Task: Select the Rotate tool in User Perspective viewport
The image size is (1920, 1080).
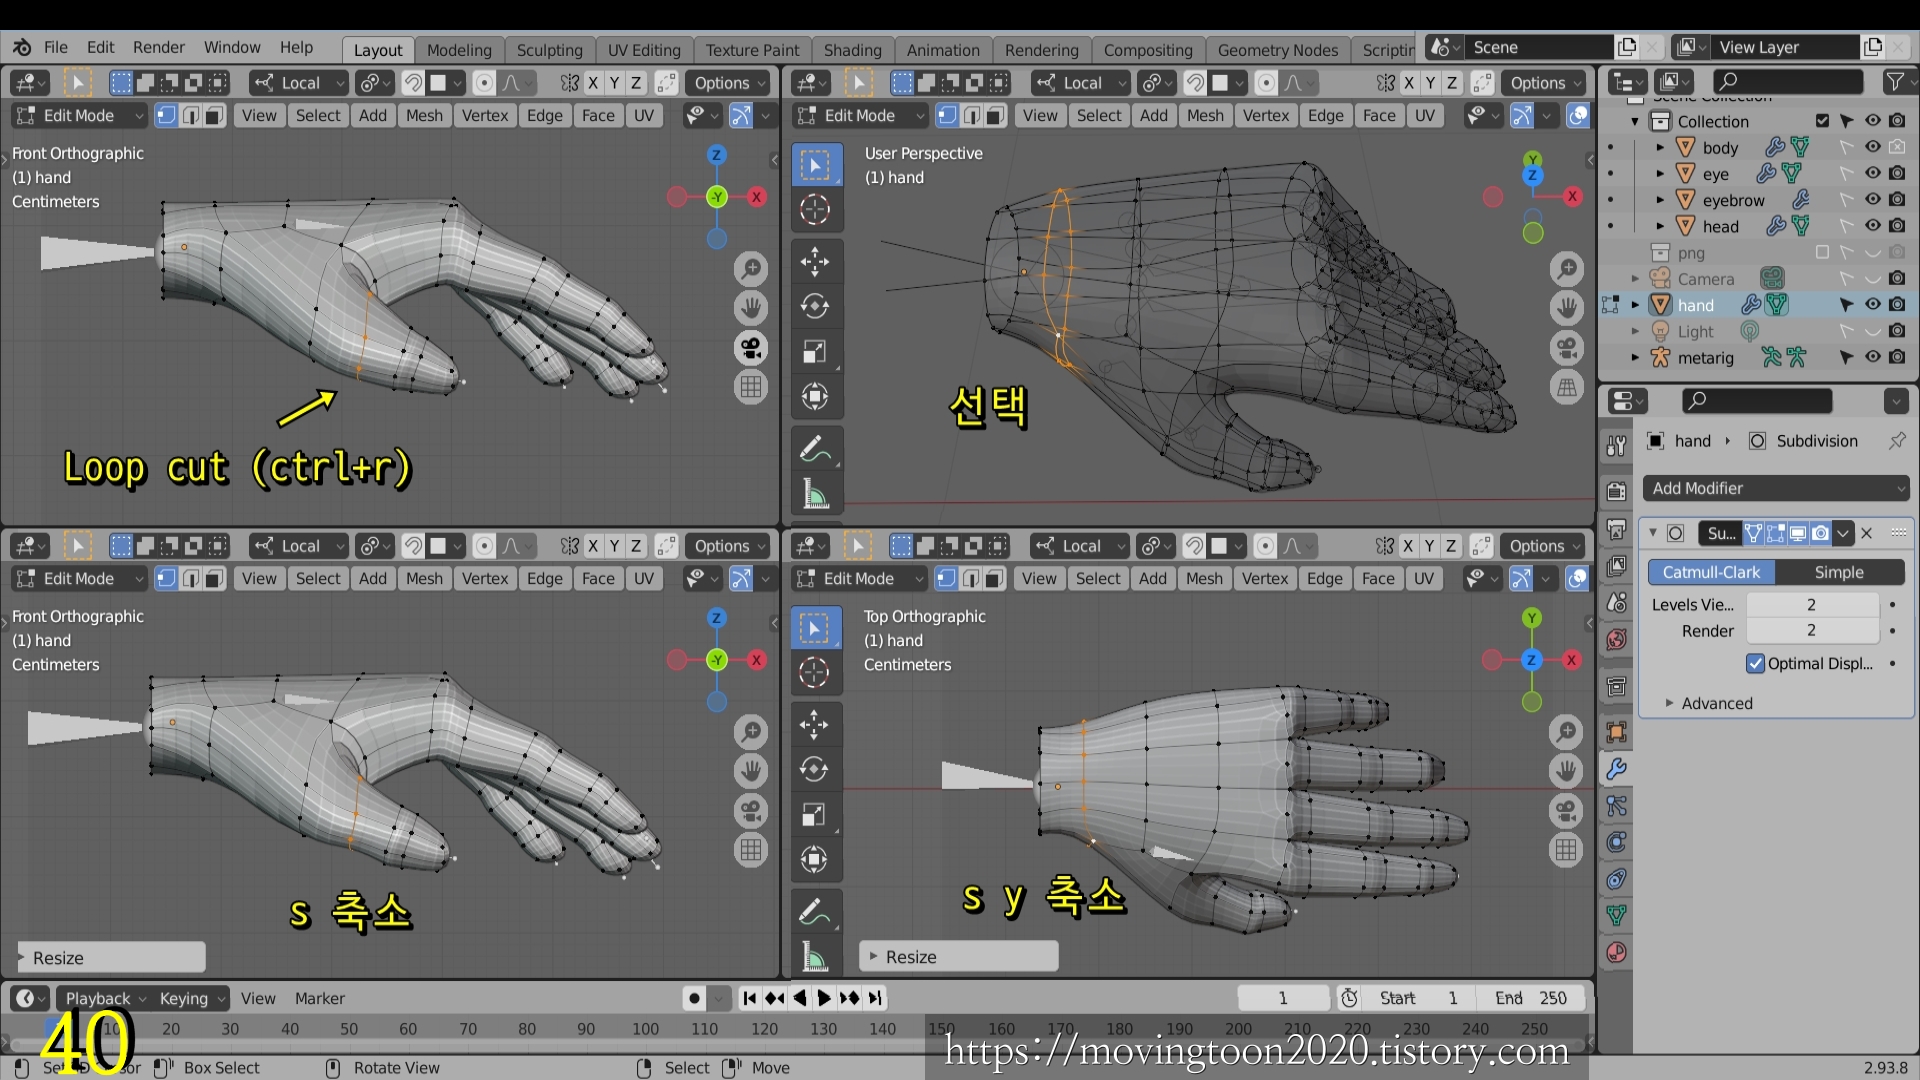Action: [x=815, y=306]
